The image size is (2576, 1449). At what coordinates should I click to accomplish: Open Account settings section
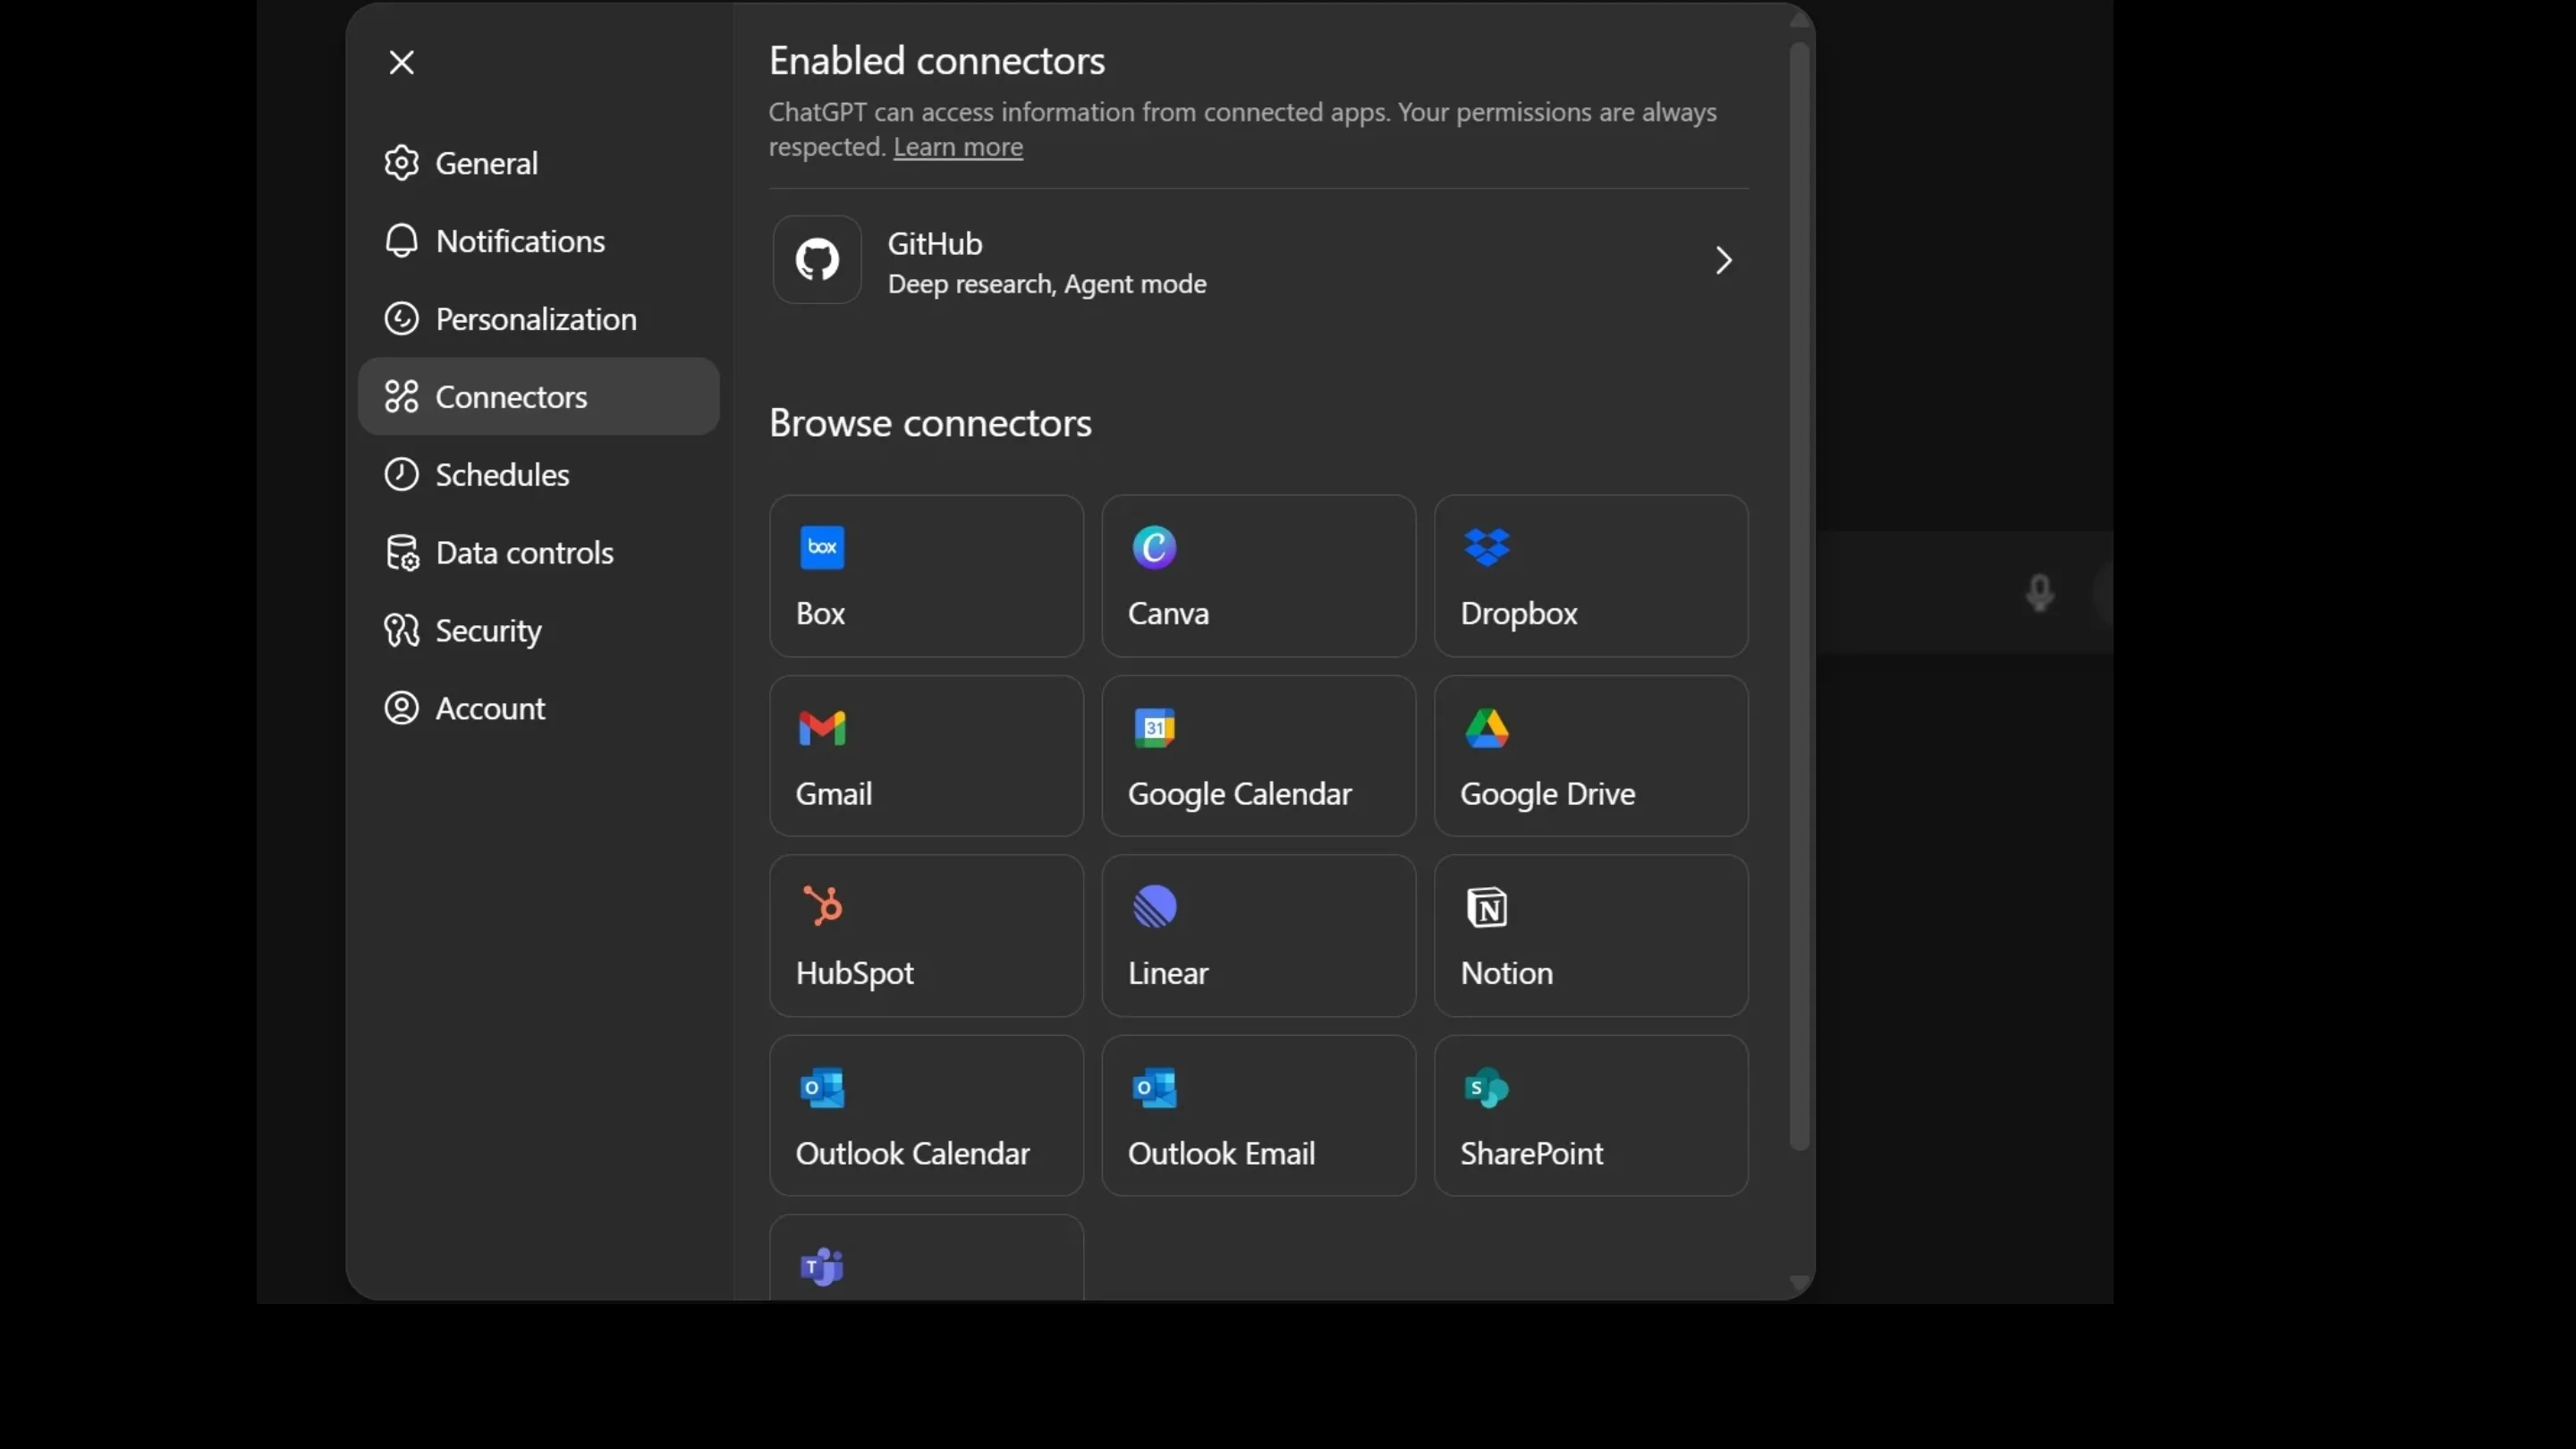pyautogui.click(x=539, y=708)
